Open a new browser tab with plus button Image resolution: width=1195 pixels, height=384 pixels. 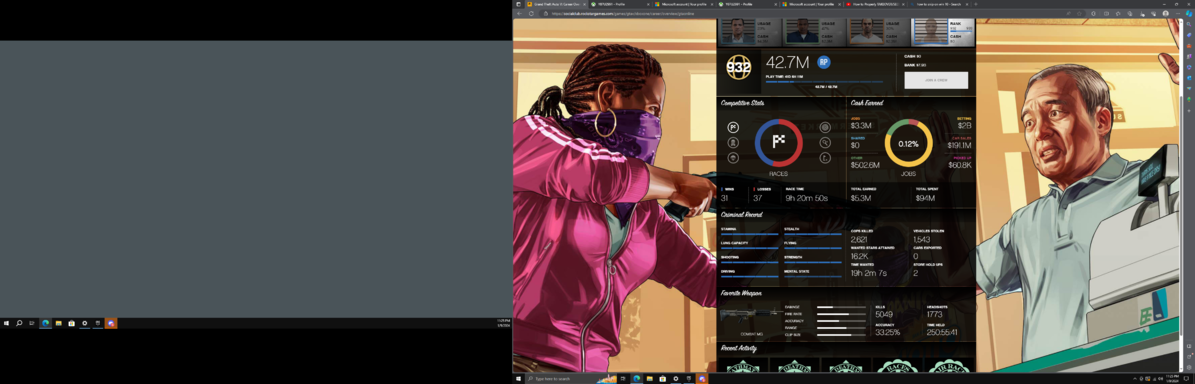point(976,4)
